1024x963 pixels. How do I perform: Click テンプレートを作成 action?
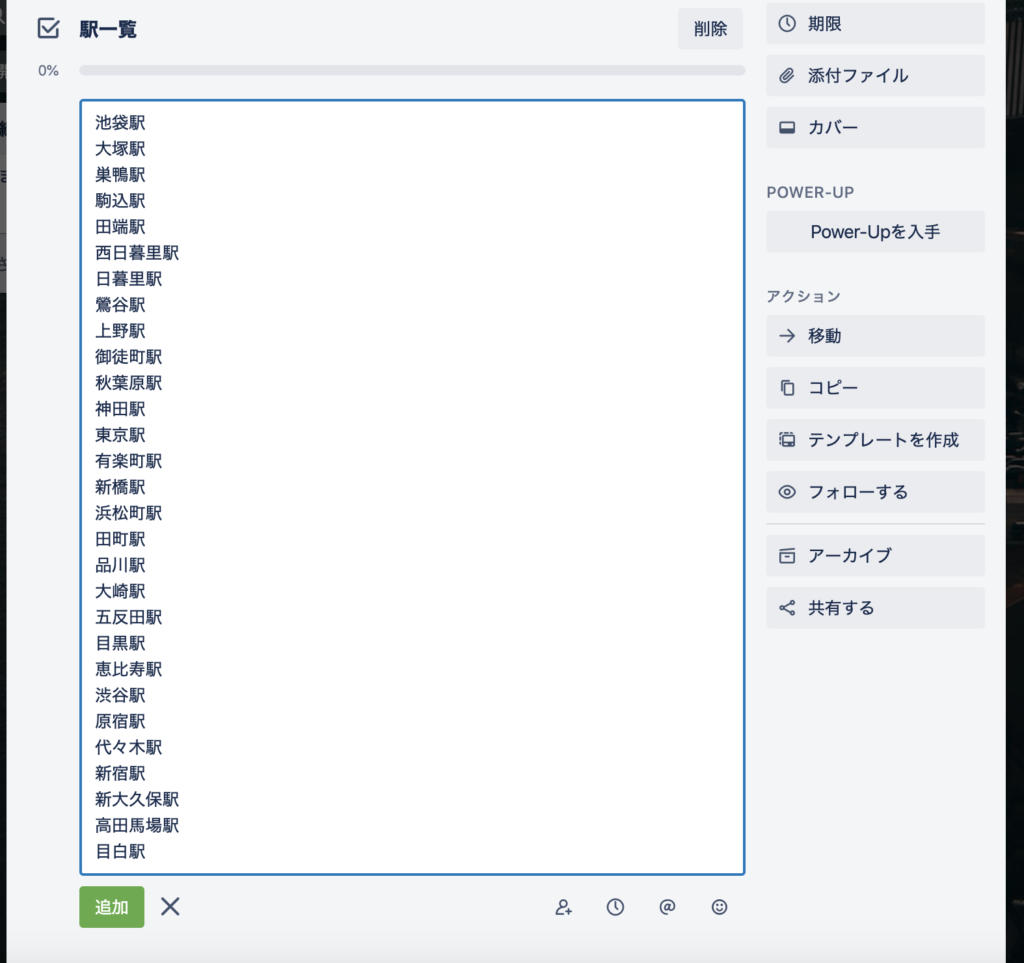click(875, 440)
